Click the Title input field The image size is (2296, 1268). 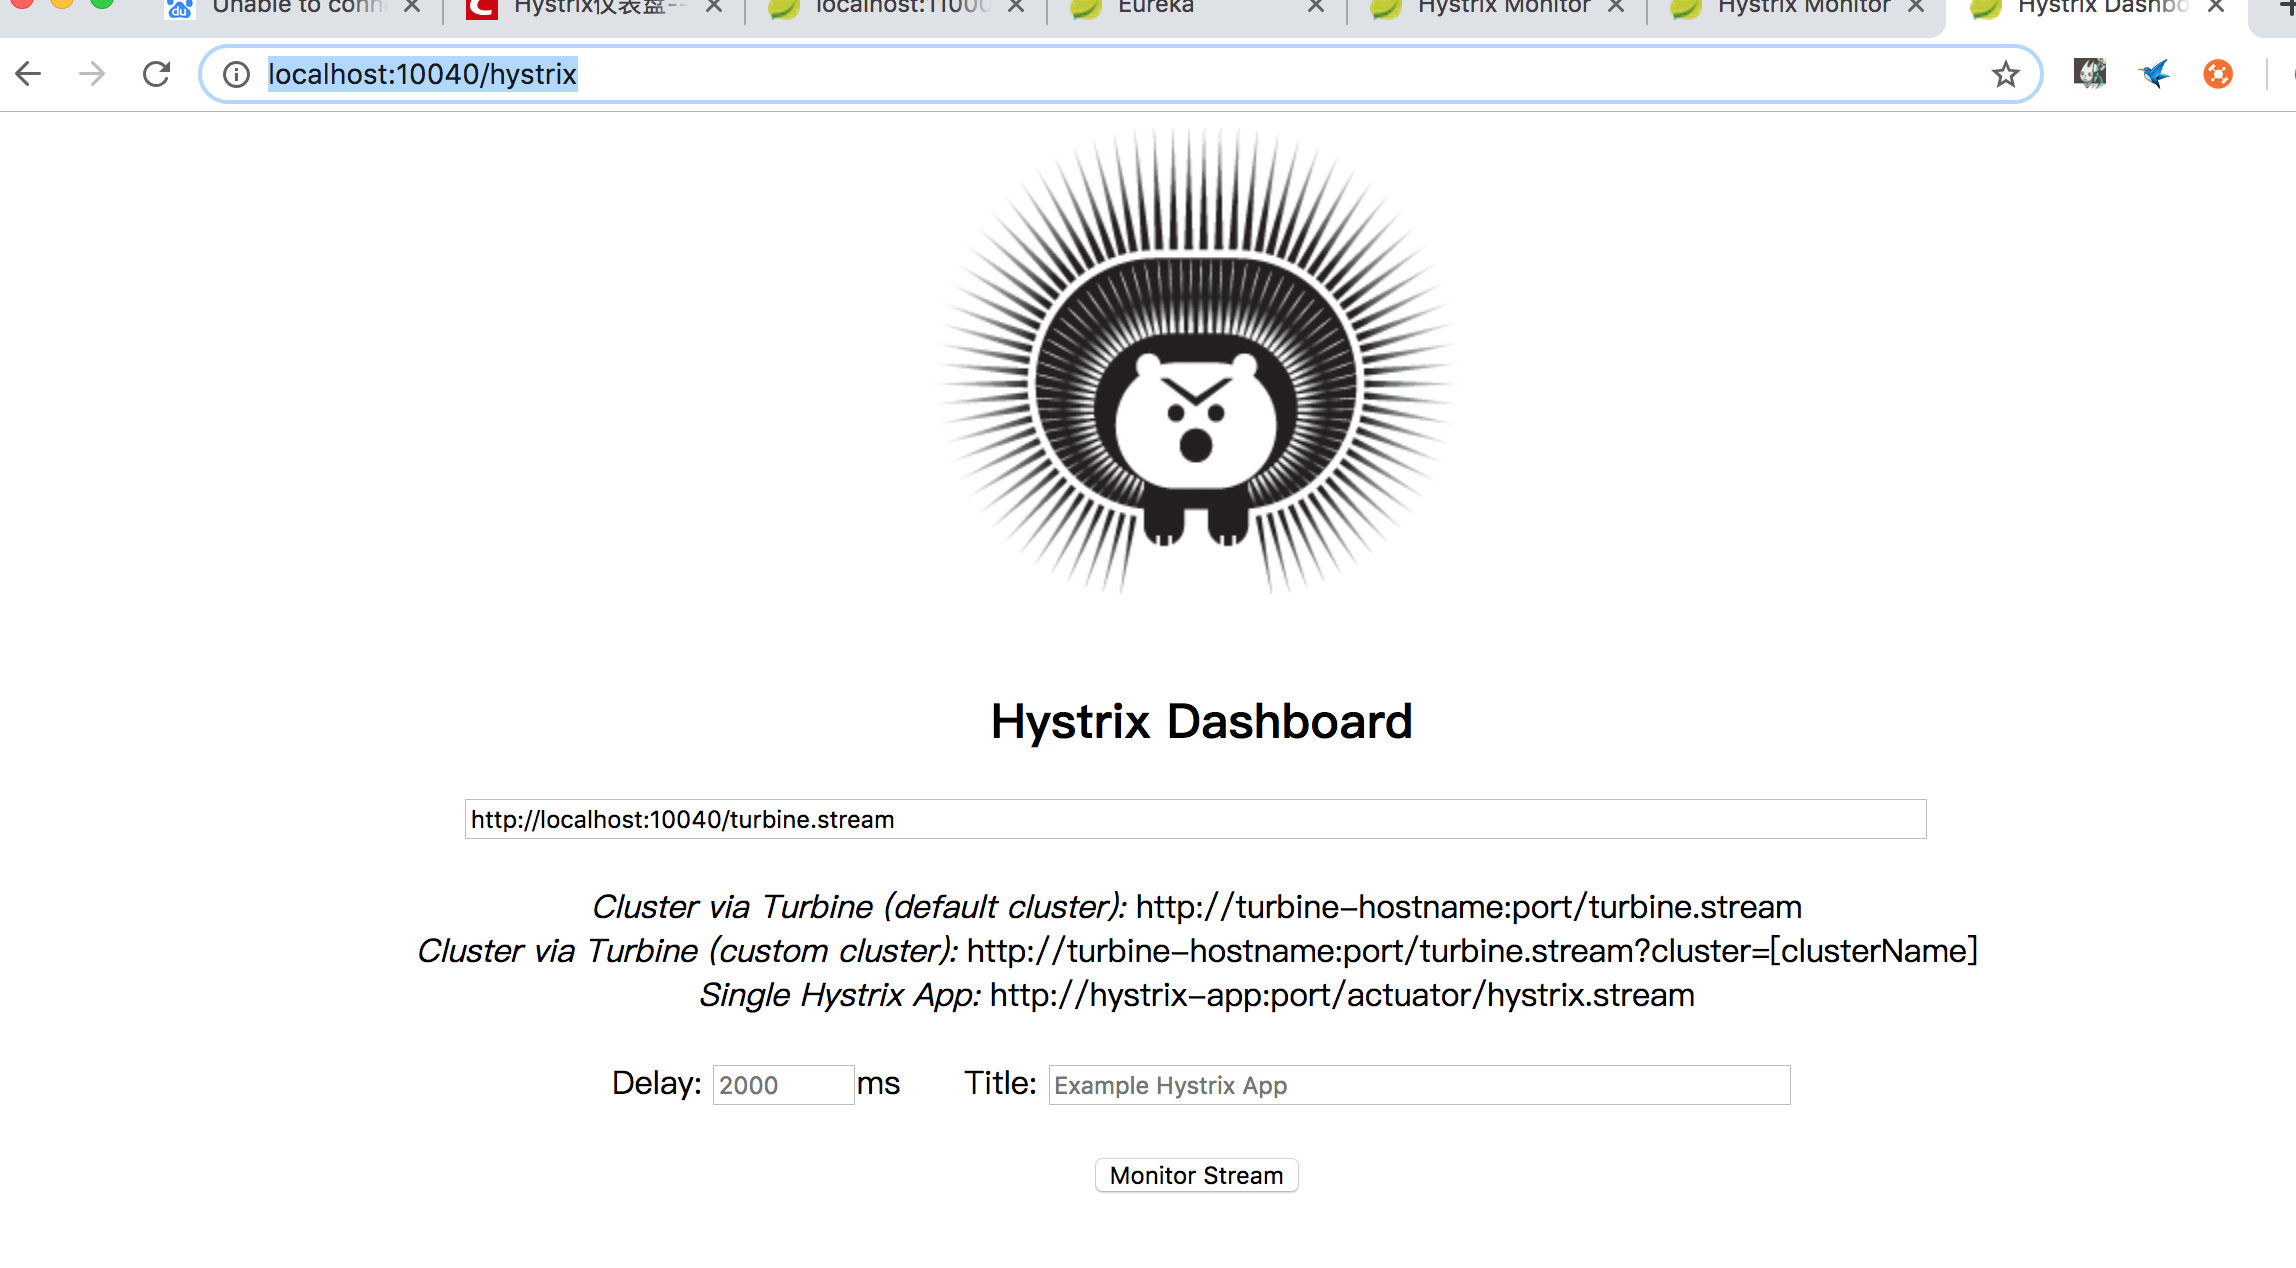coord(1418,1085)
